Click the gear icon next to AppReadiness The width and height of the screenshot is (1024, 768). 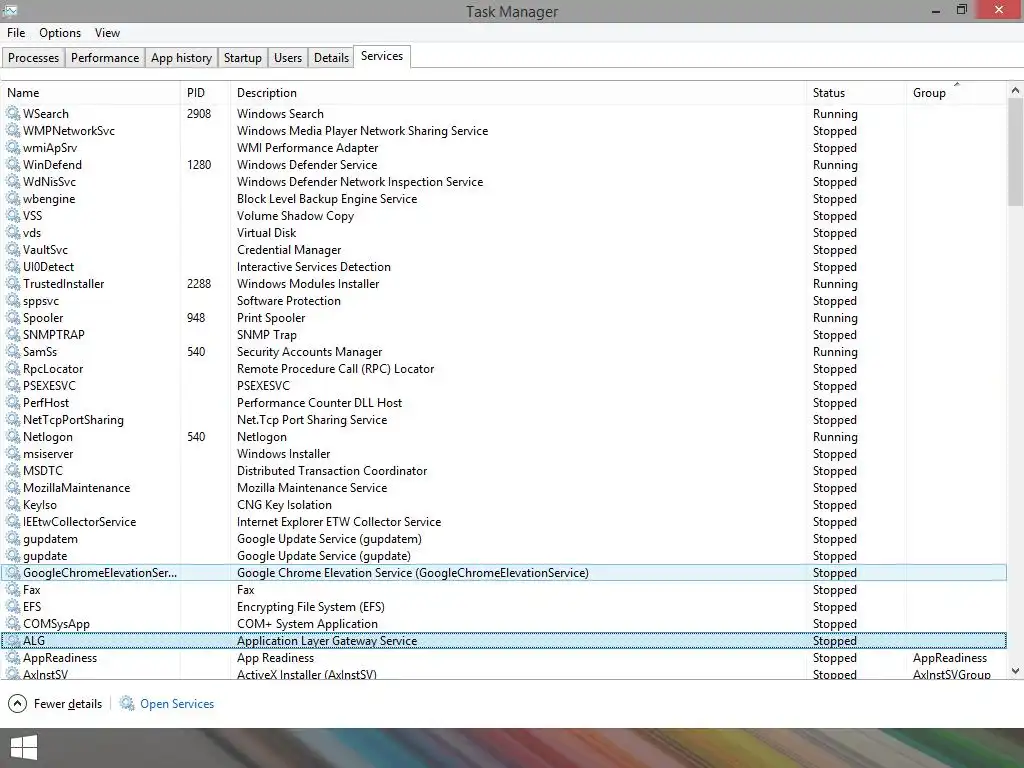point(12,658)
